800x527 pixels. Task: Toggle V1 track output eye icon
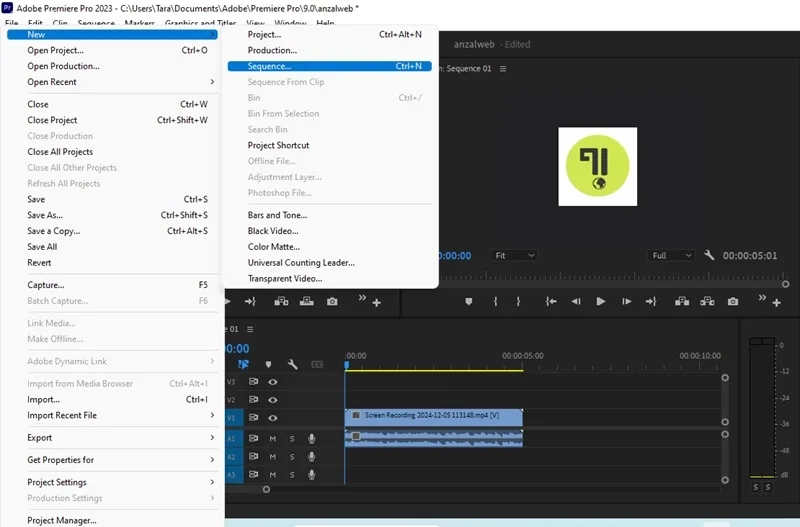tap(273, 418)
